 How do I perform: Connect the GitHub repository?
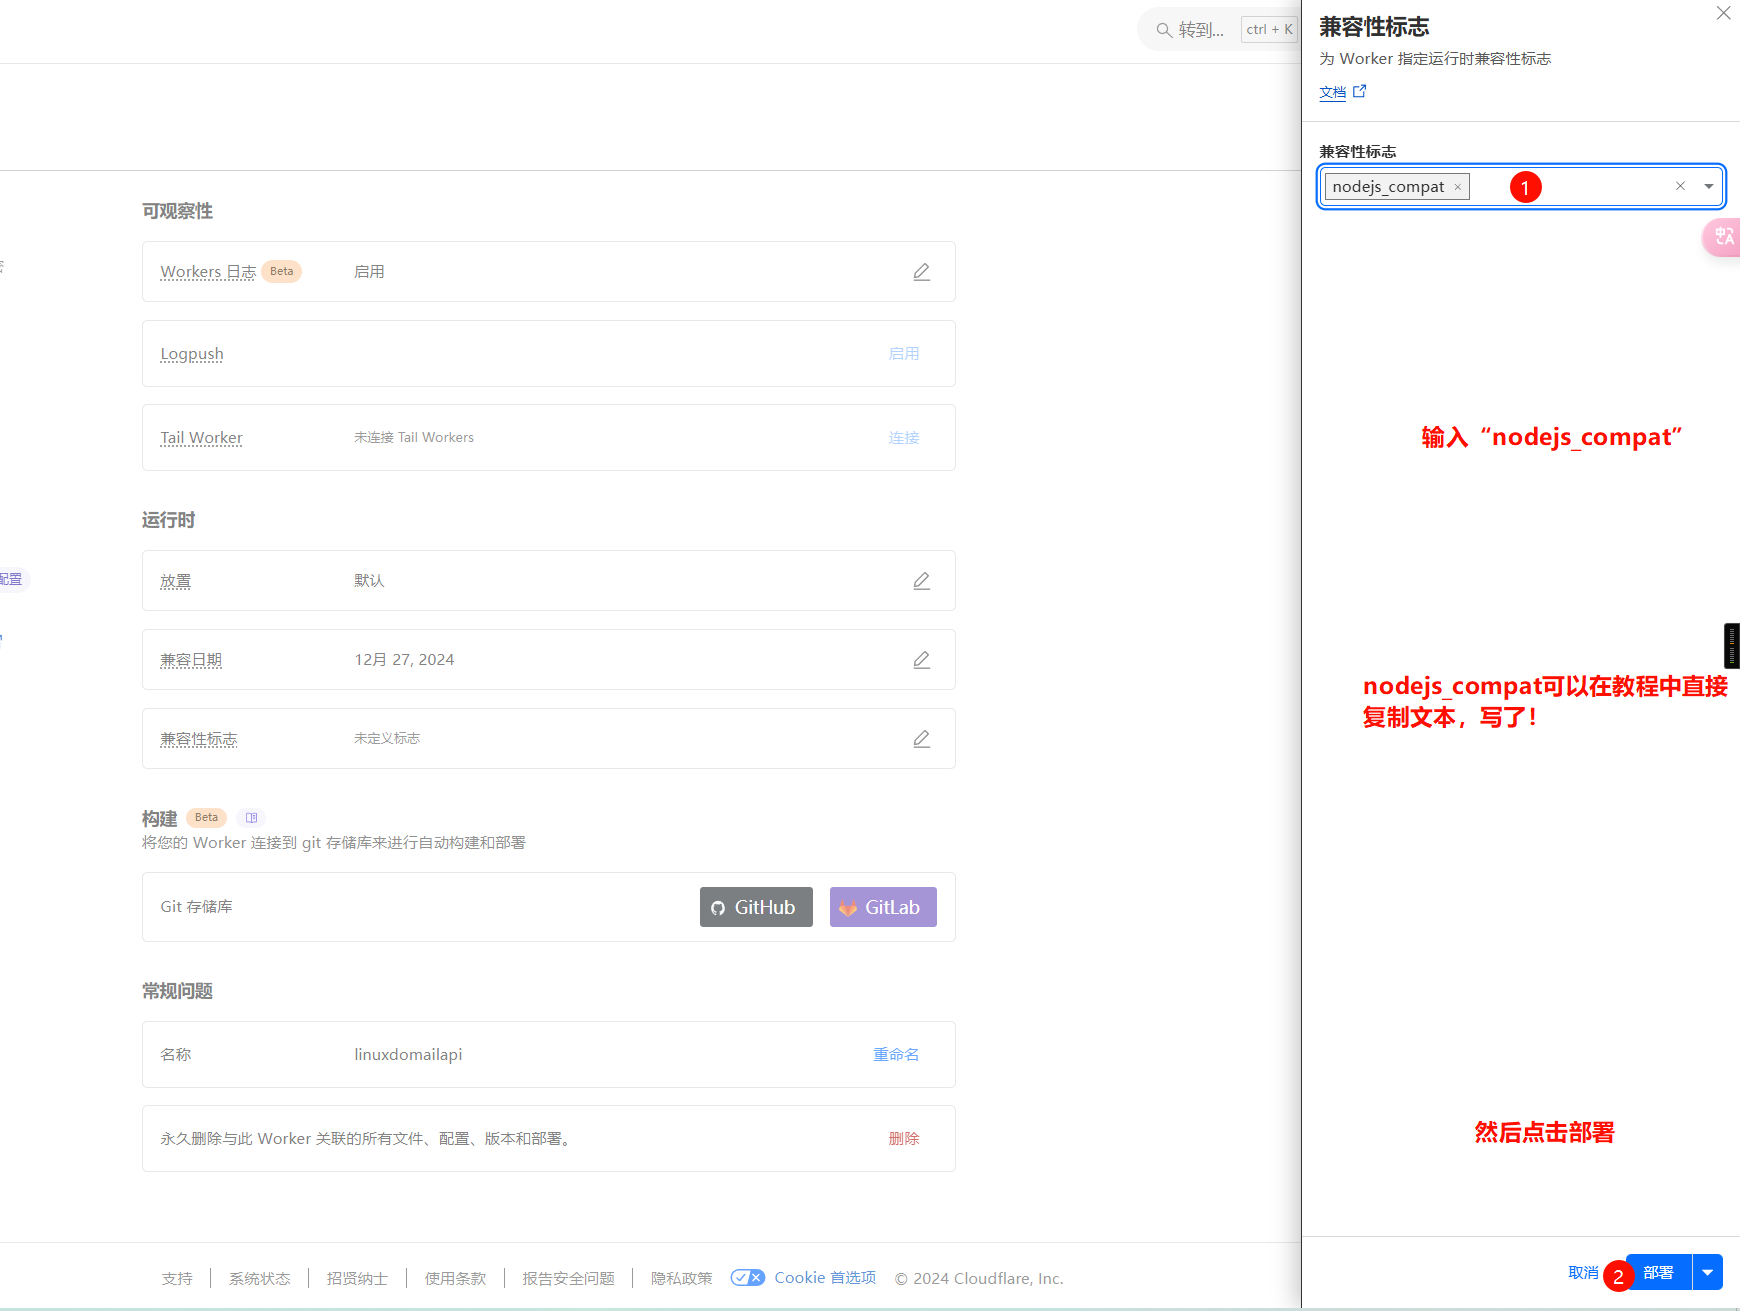[x=756, y=907]
